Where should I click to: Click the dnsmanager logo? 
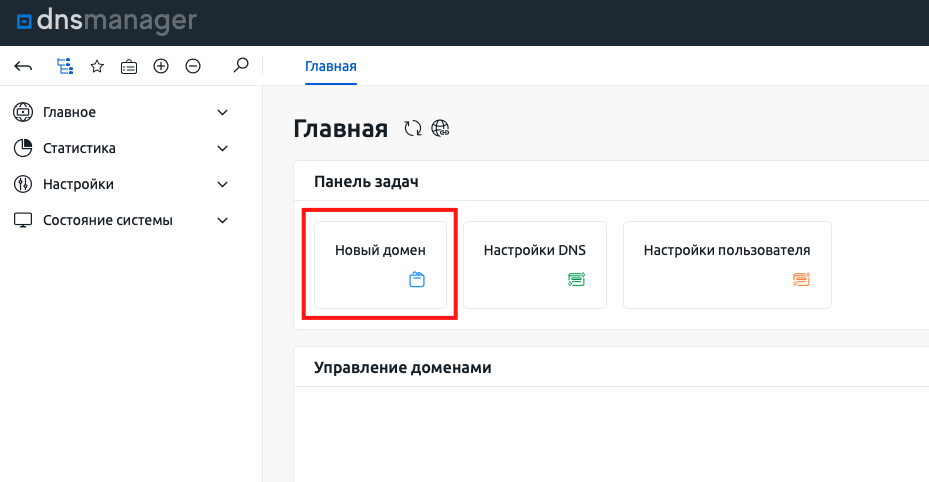coord(107,22)
